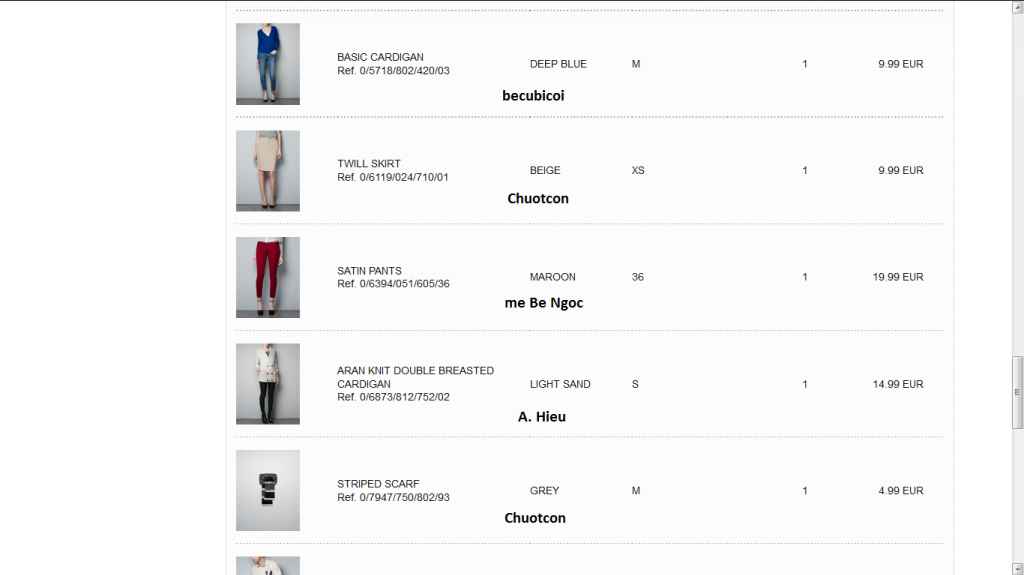The image size is (1024, 575).
Task: Click the SATIN PANTS item name
Action: [x=369, y=271]
